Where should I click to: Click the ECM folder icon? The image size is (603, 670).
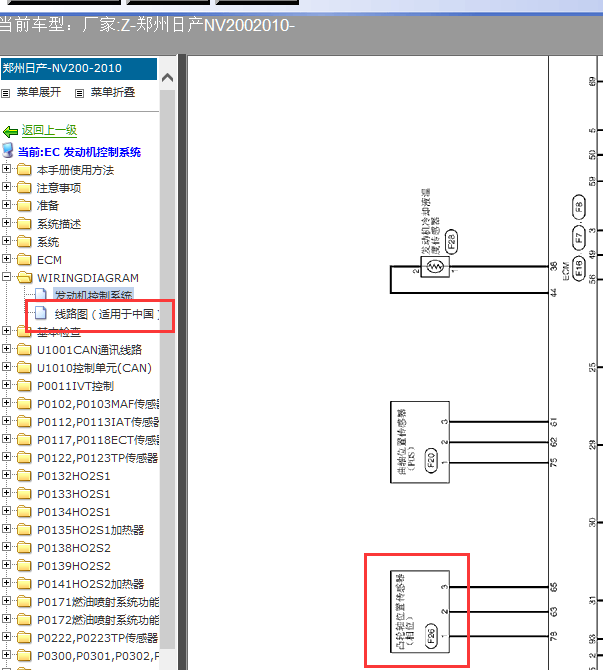click(24, 259)
